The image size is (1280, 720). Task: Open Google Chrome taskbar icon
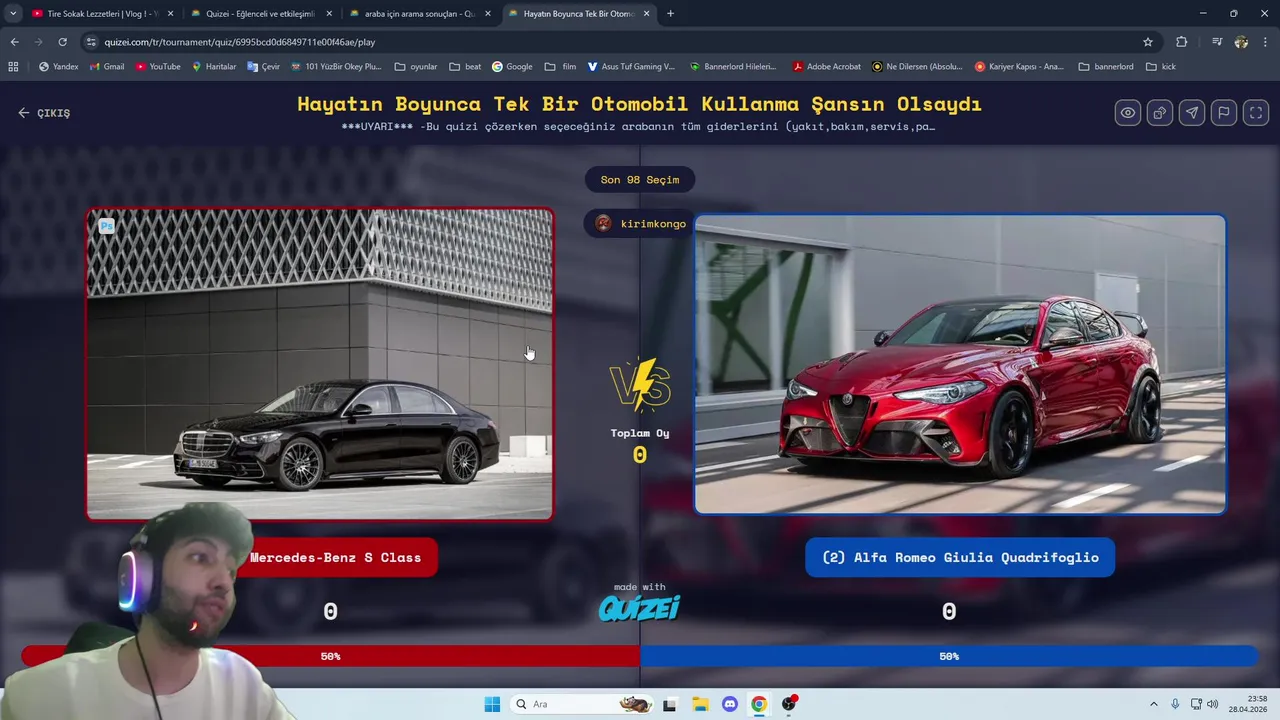click(759, 704)
